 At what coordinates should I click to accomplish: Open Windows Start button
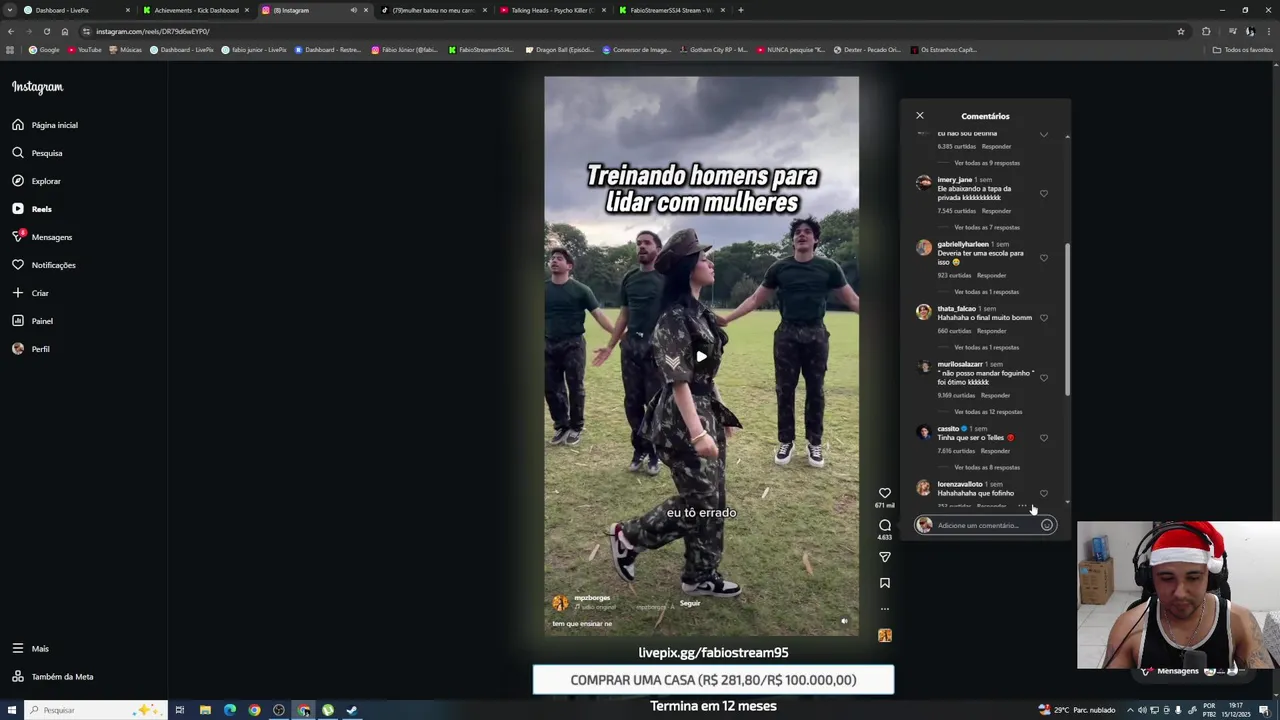pyautogui.click(x=10, y=710)
